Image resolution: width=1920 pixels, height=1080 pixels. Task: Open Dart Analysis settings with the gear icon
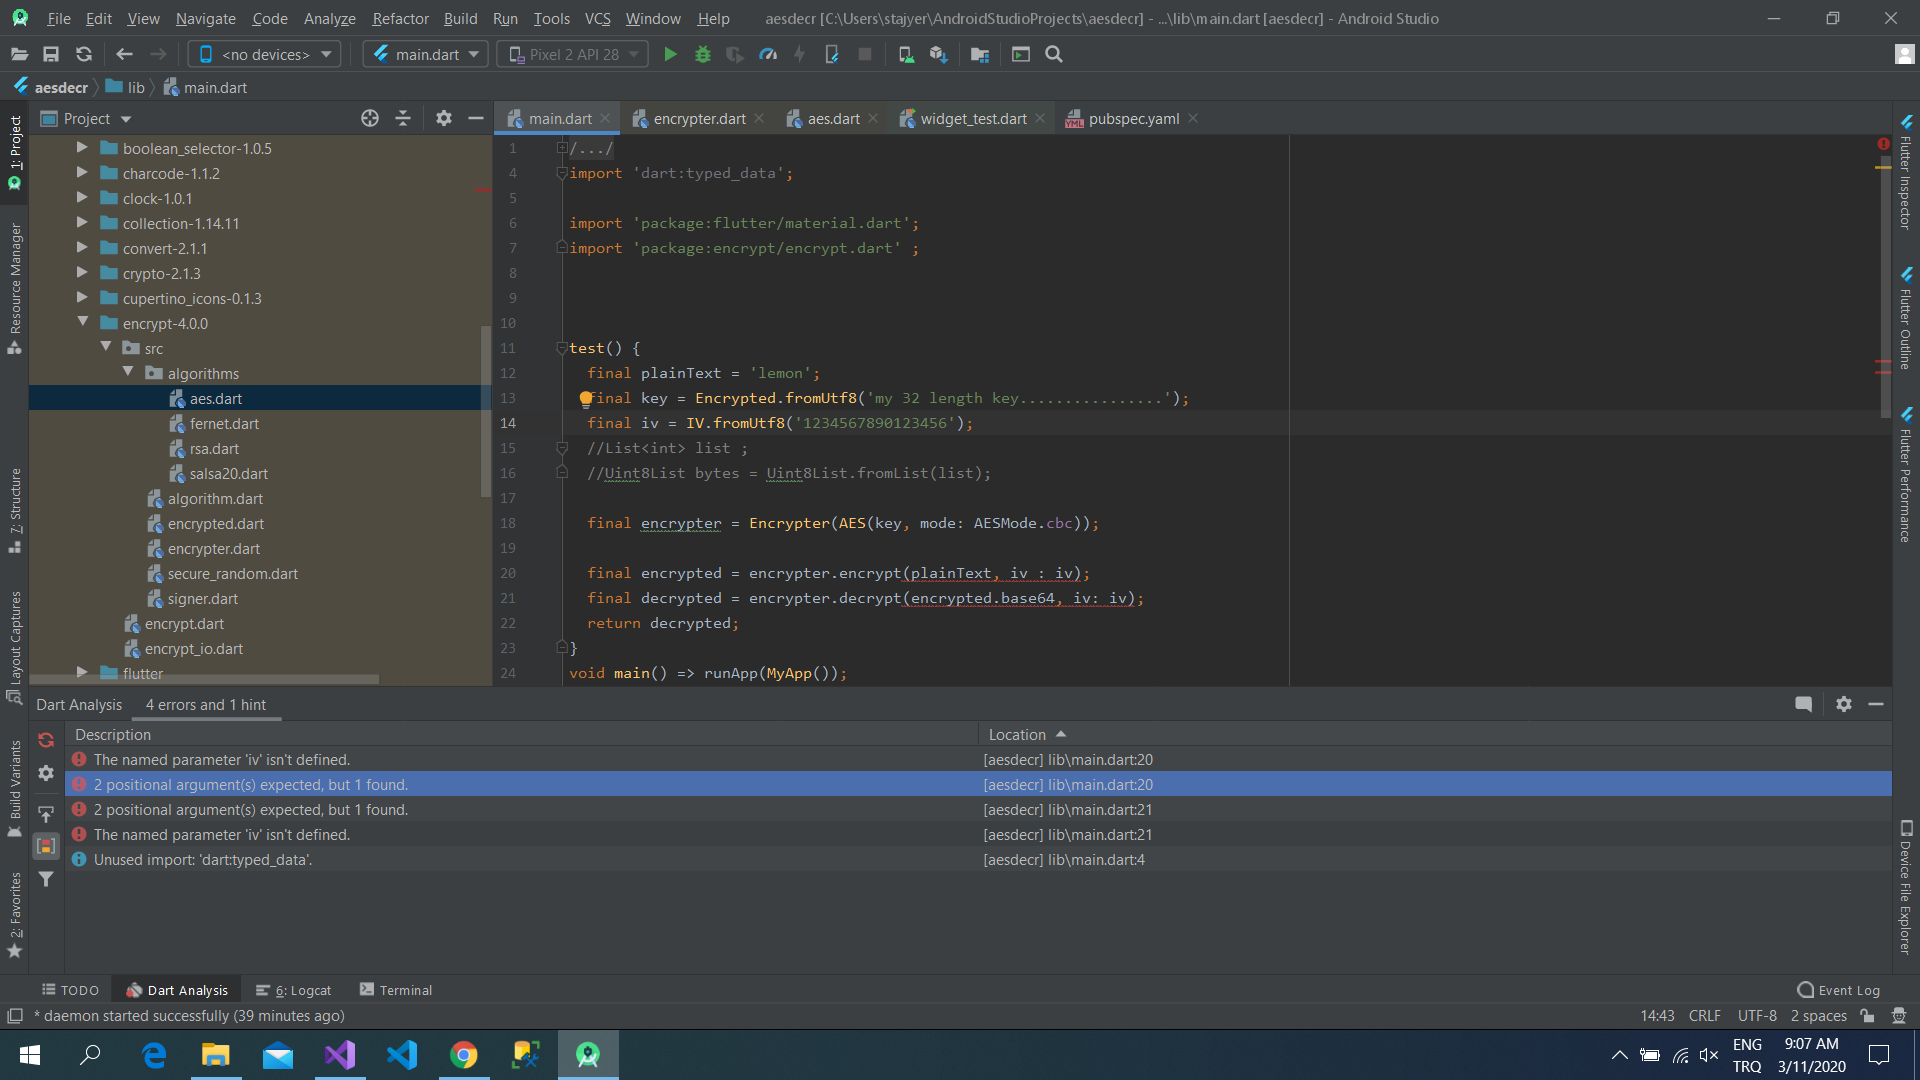click(46, 773)
